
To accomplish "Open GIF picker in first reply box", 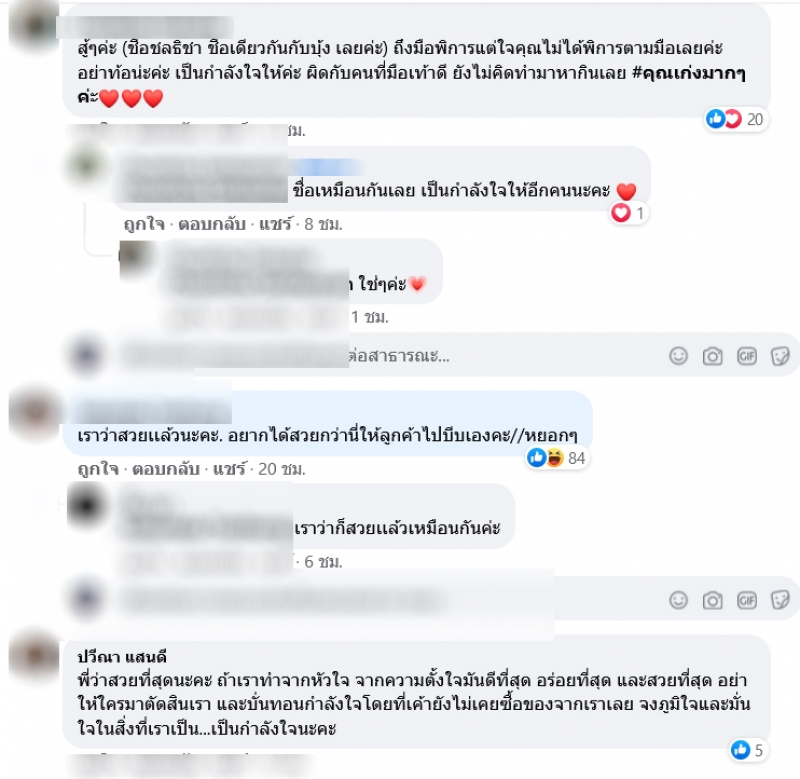I will tap(746, 356).
